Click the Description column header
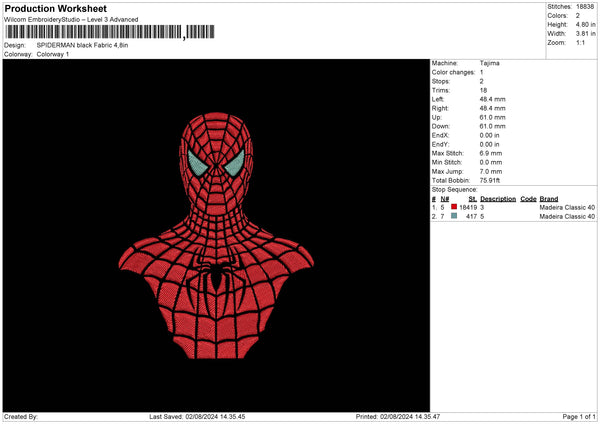This screenshot has width=600, height=424. point(497,199)
